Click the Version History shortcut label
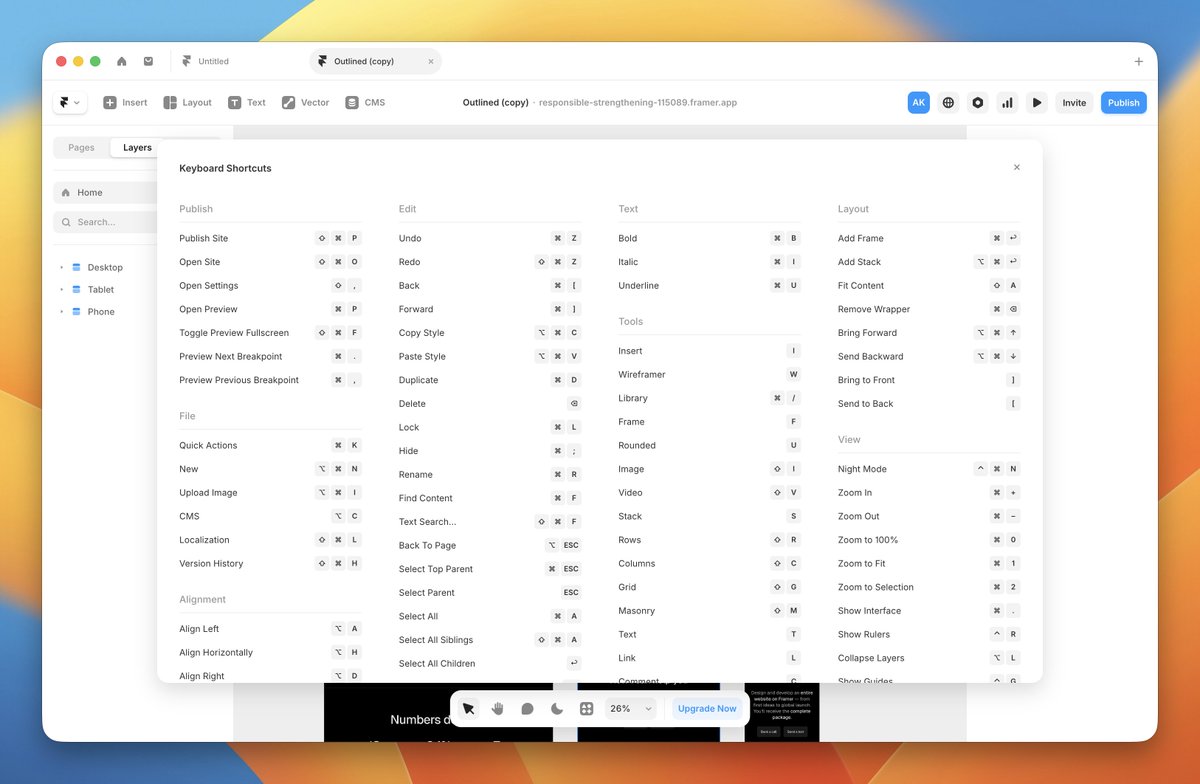 pyautogui.click(x=211, y=563)
